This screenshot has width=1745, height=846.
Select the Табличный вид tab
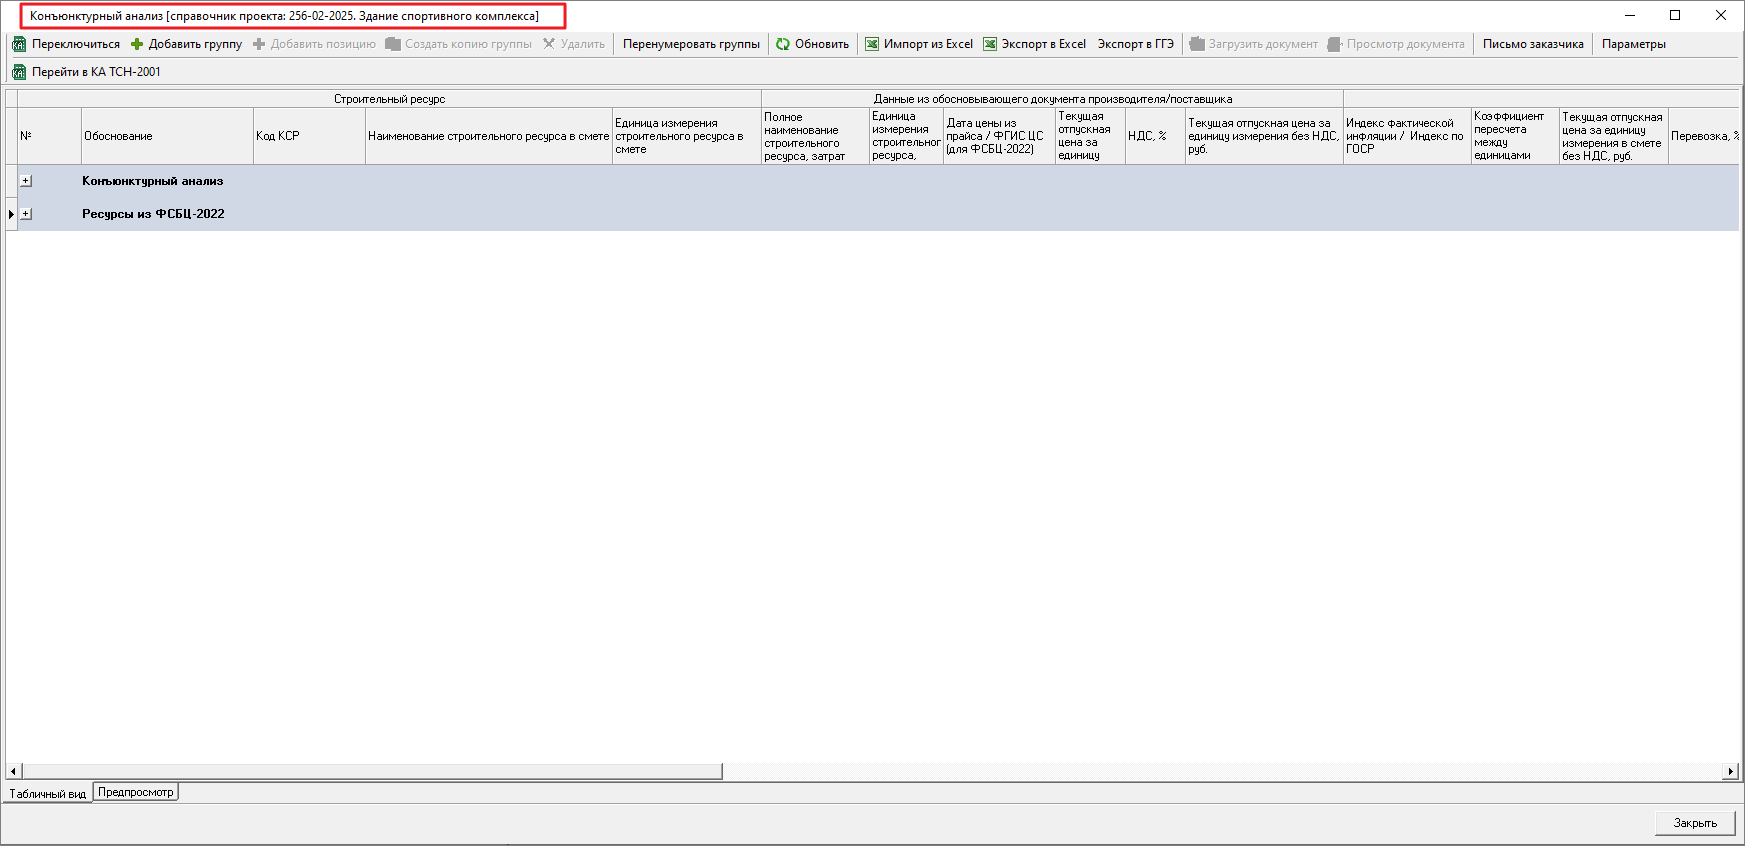pos(47,794)
